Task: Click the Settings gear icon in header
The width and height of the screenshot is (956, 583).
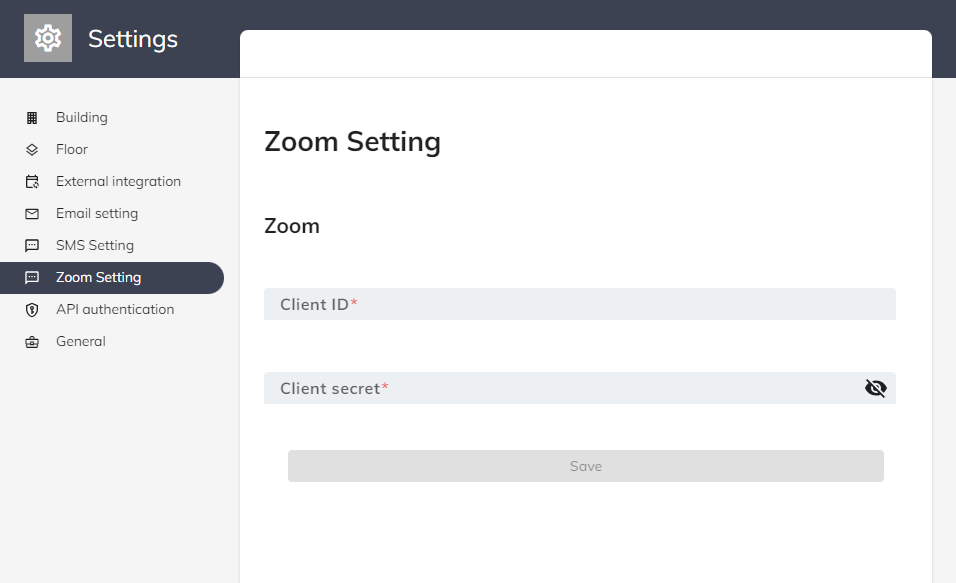Action: click(48, 39)
